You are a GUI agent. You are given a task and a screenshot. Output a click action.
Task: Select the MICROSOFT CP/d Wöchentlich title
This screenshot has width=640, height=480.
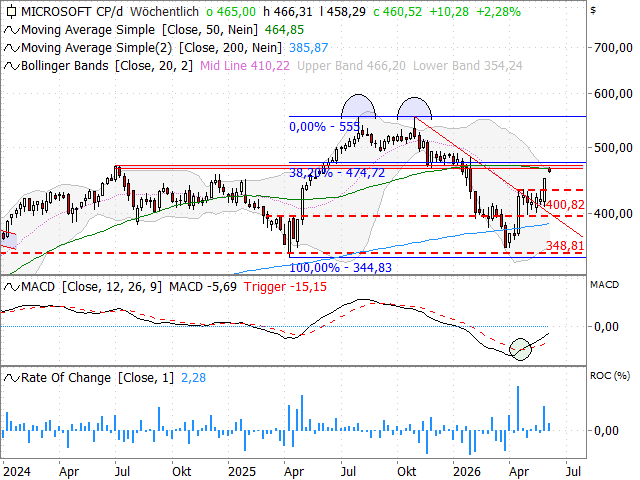110,12
